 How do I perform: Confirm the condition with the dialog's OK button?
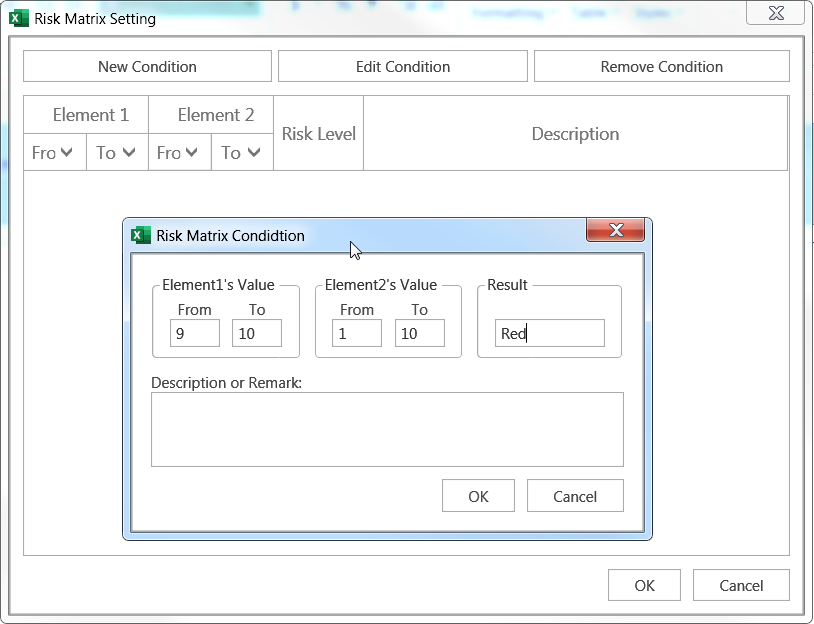pyautogui.click(x=478, y=496)
